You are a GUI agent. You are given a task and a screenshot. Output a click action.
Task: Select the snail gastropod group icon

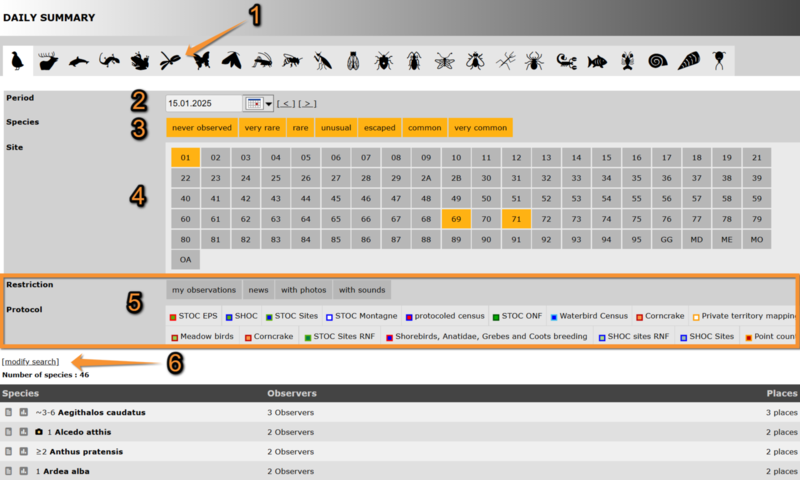click(658, 61)
